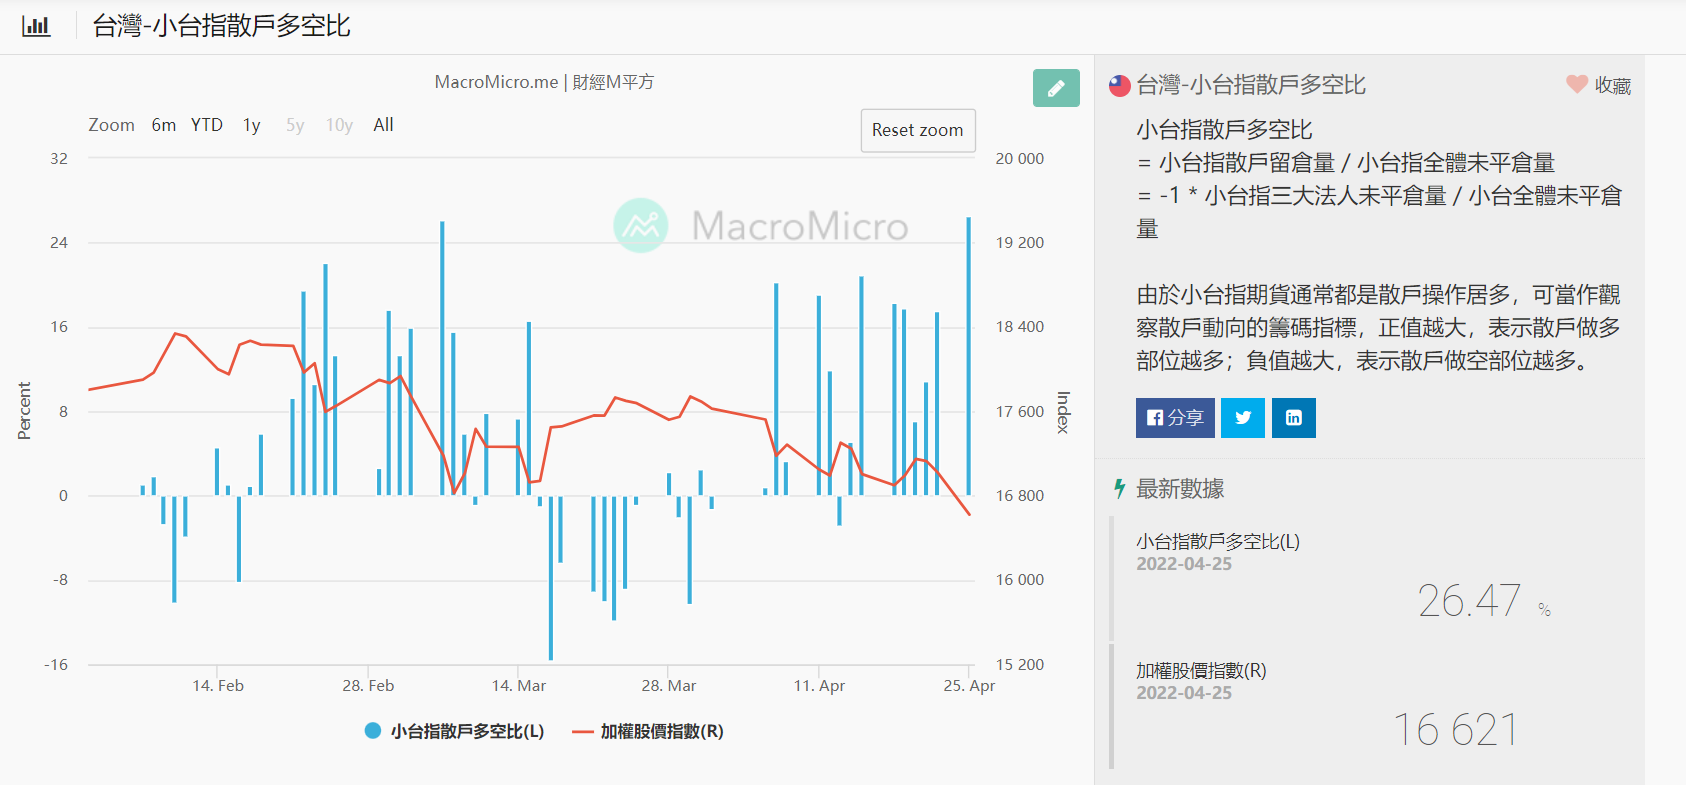Toggle 加權股價指數(R) legend series

point(648,731)
